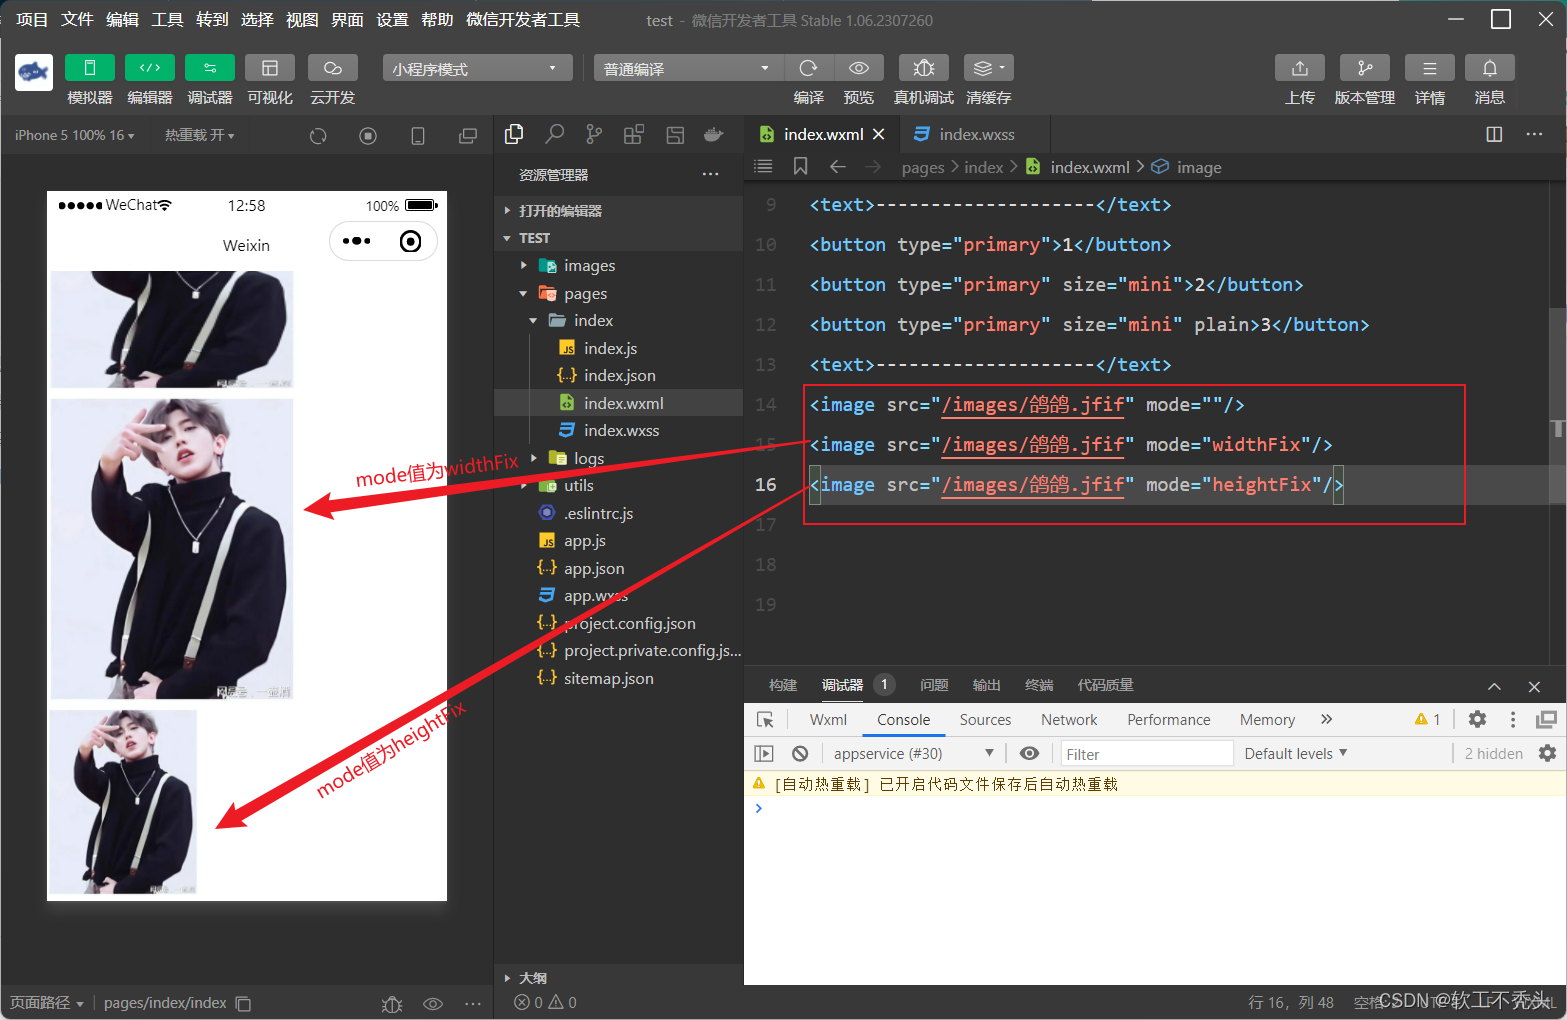Viewport: 1567px width, 1020px height.
Task: Click the 上传 upload button
Action: [1300, 68]
